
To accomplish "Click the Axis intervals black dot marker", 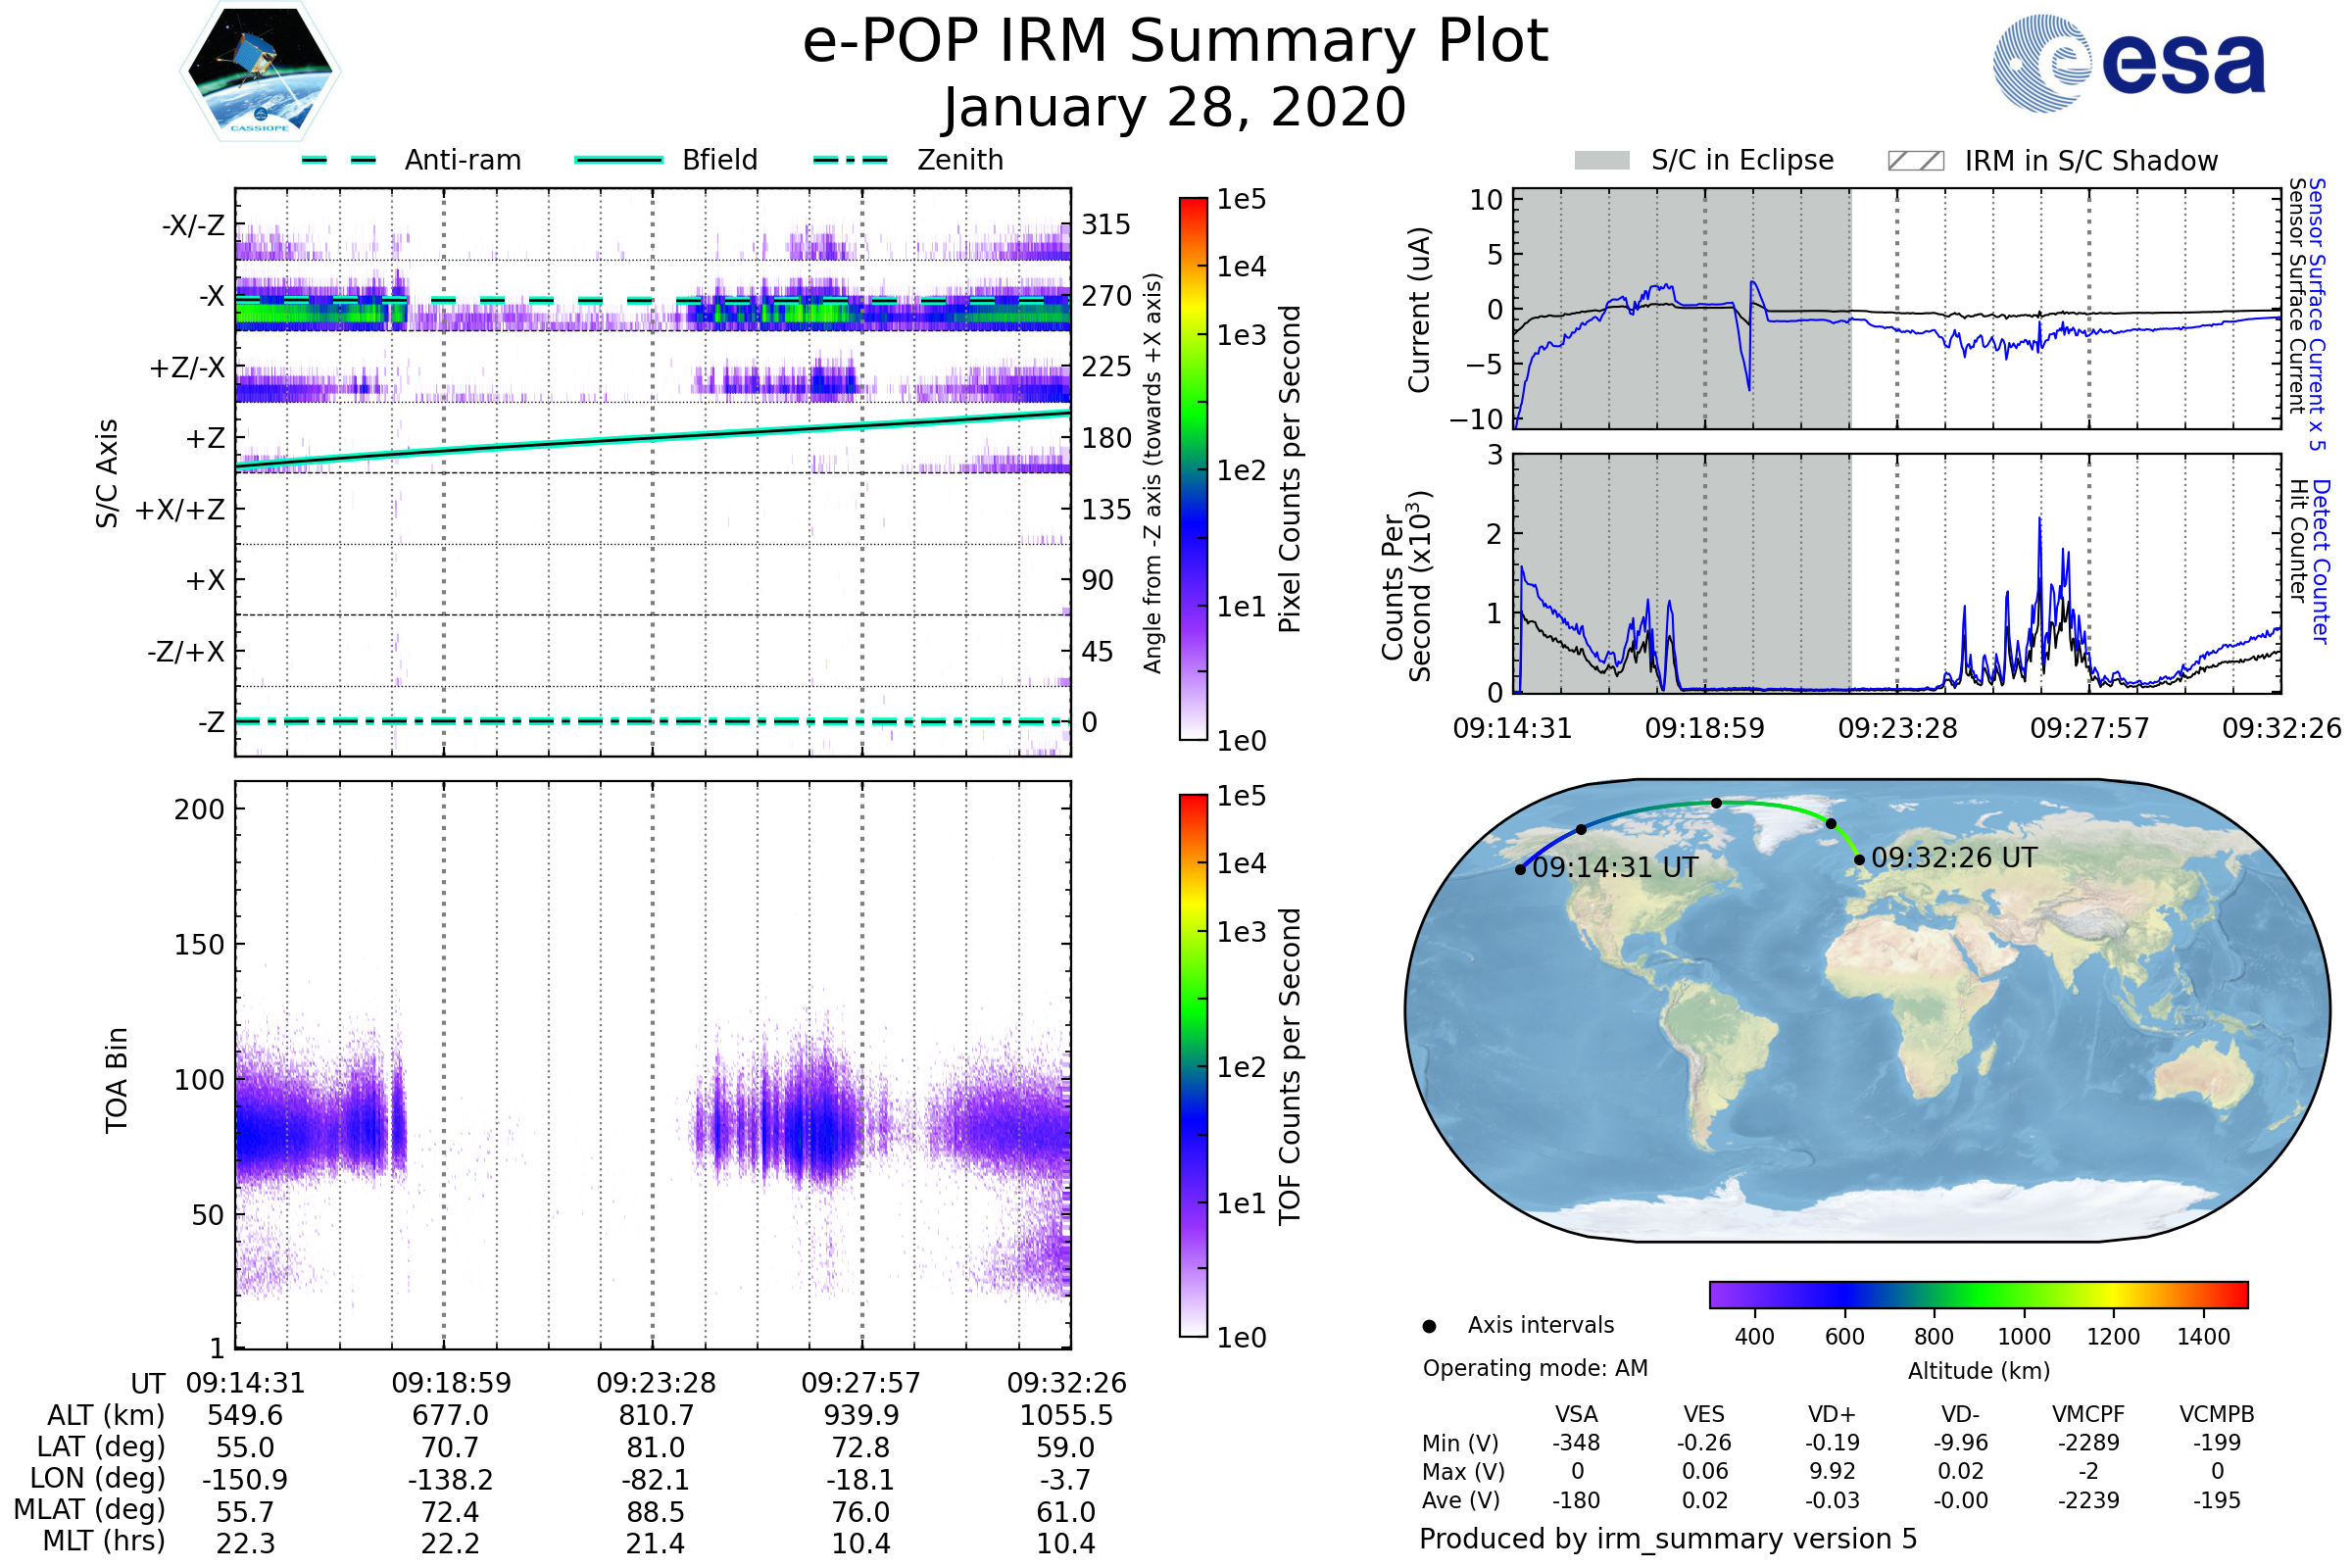I will [1429, 1326].
